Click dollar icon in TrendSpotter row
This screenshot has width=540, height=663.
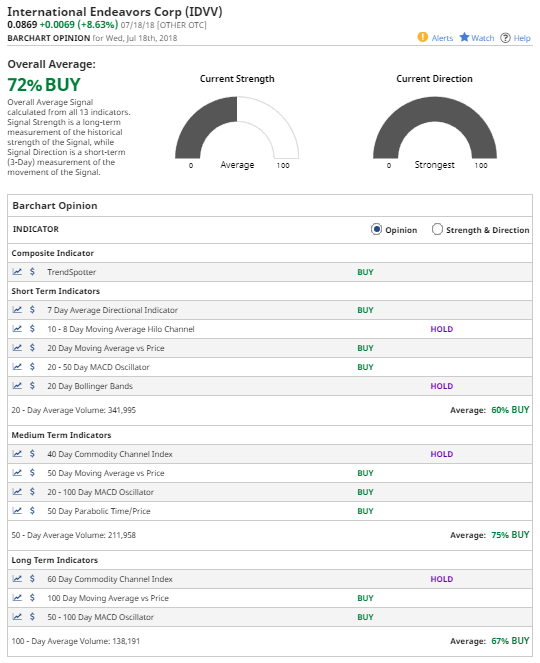(32, 272)
